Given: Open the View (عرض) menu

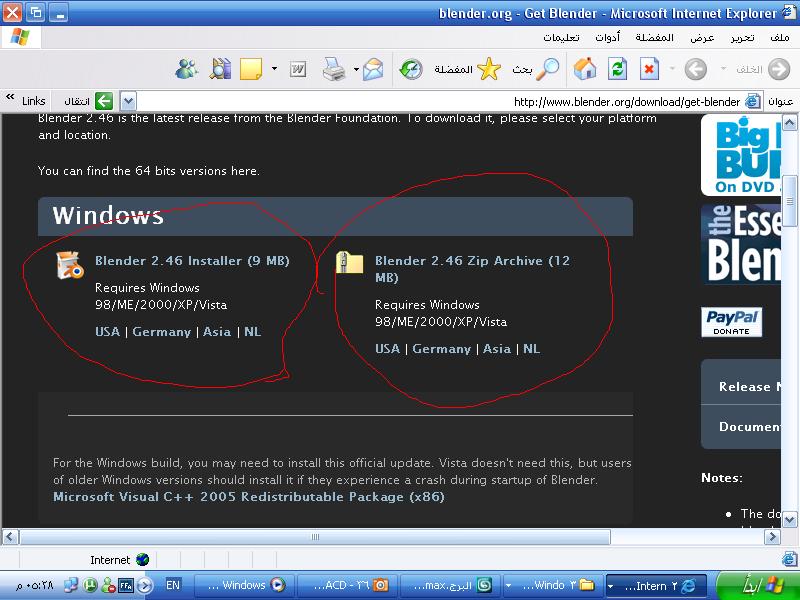Looking at the screenshot, I should click(702, 37).
